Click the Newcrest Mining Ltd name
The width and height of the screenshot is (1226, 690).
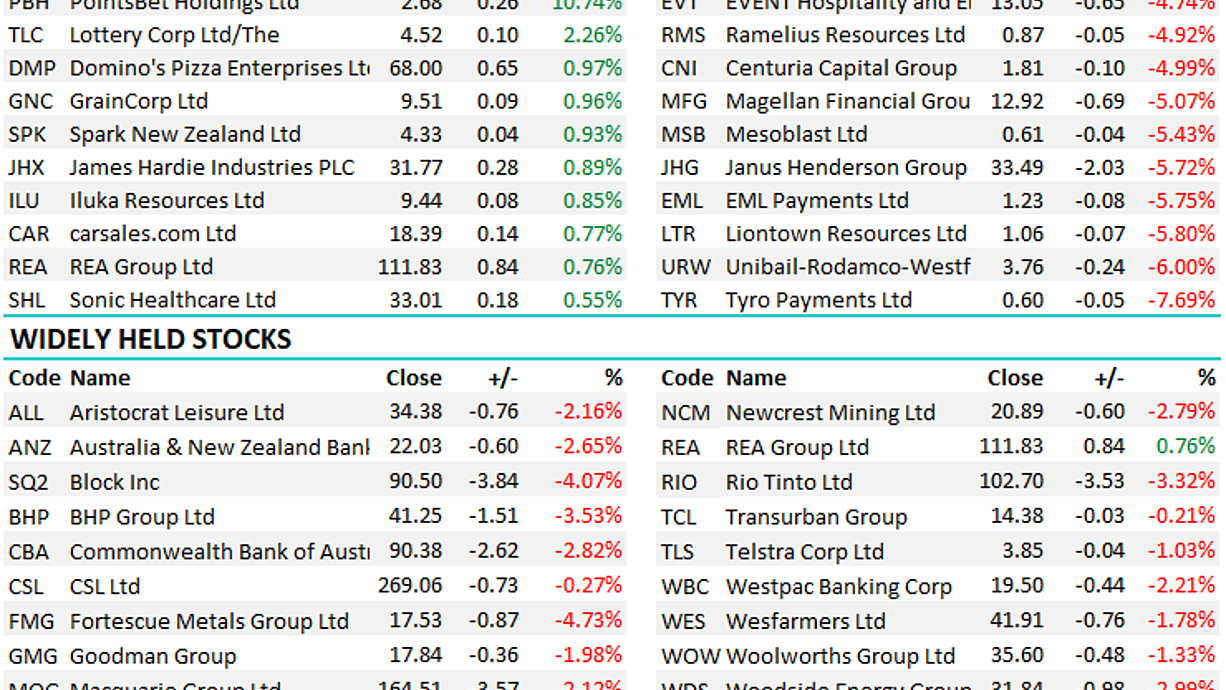830,412
